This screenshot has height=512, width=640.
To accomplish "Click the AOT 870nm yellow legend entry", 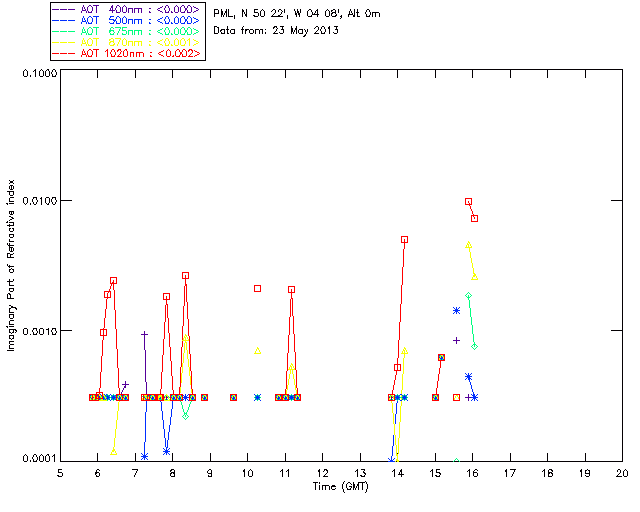I will pyautogui.click(x=127, y=42).
